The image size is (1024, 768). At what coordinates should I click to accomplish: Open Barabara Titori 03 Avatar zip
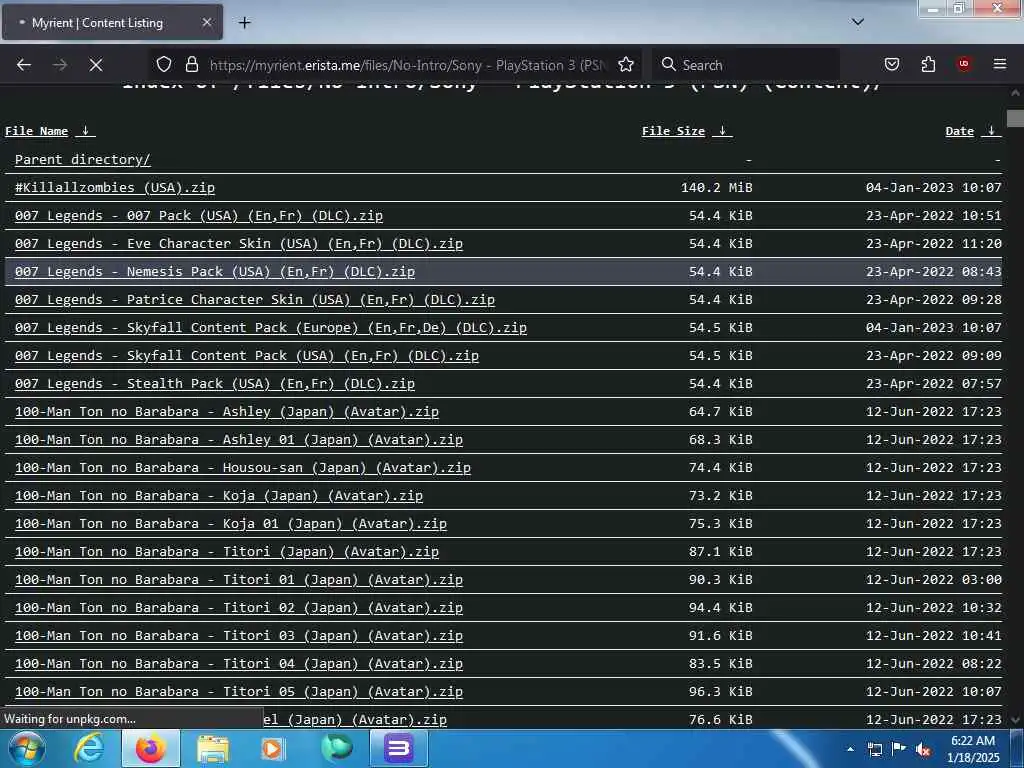click(238, 636)
